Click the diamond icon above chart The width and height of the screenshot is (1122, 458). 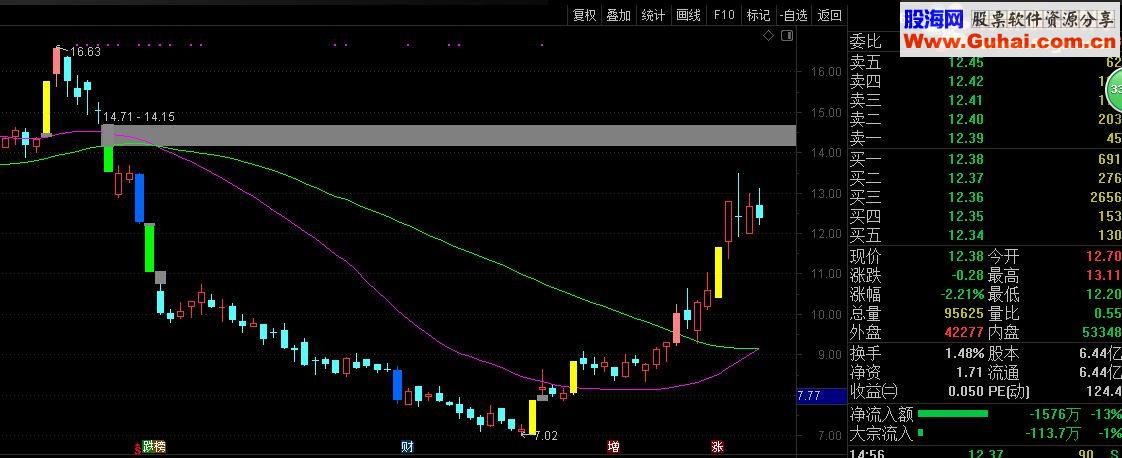[769, 36]
